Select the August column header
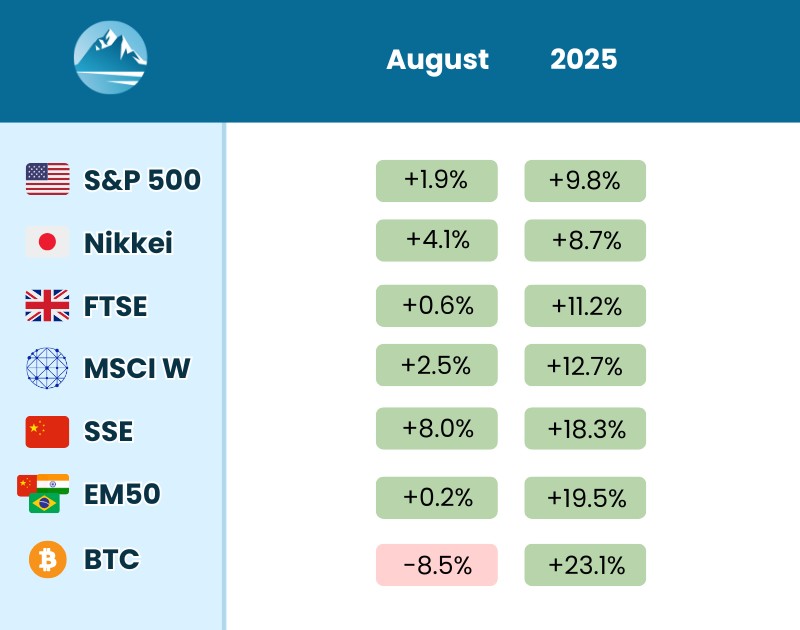This screenshot has height=630, width=800. pos(437,59)
